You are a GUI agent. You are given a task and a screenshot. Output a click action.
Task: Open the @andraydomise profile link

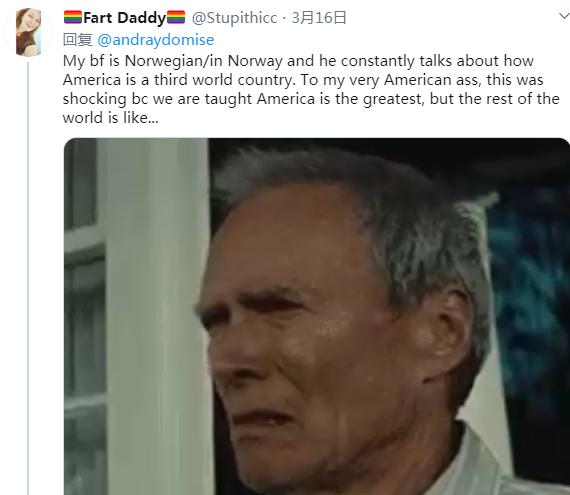pyautogui.click(x=156, y=40)
